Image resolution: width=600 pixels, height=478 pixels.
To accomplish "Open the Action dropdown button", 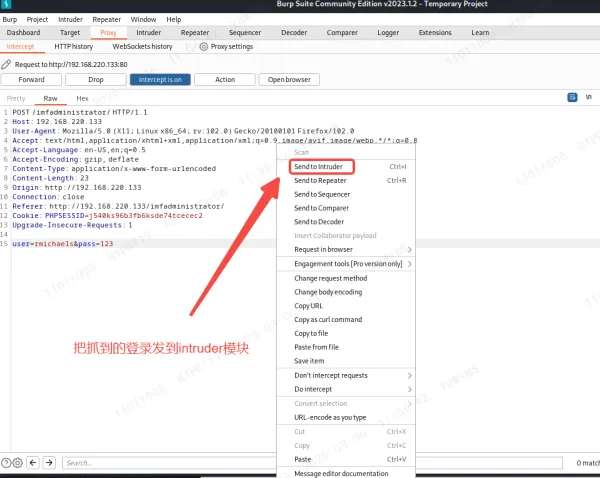I will [225, 80].
